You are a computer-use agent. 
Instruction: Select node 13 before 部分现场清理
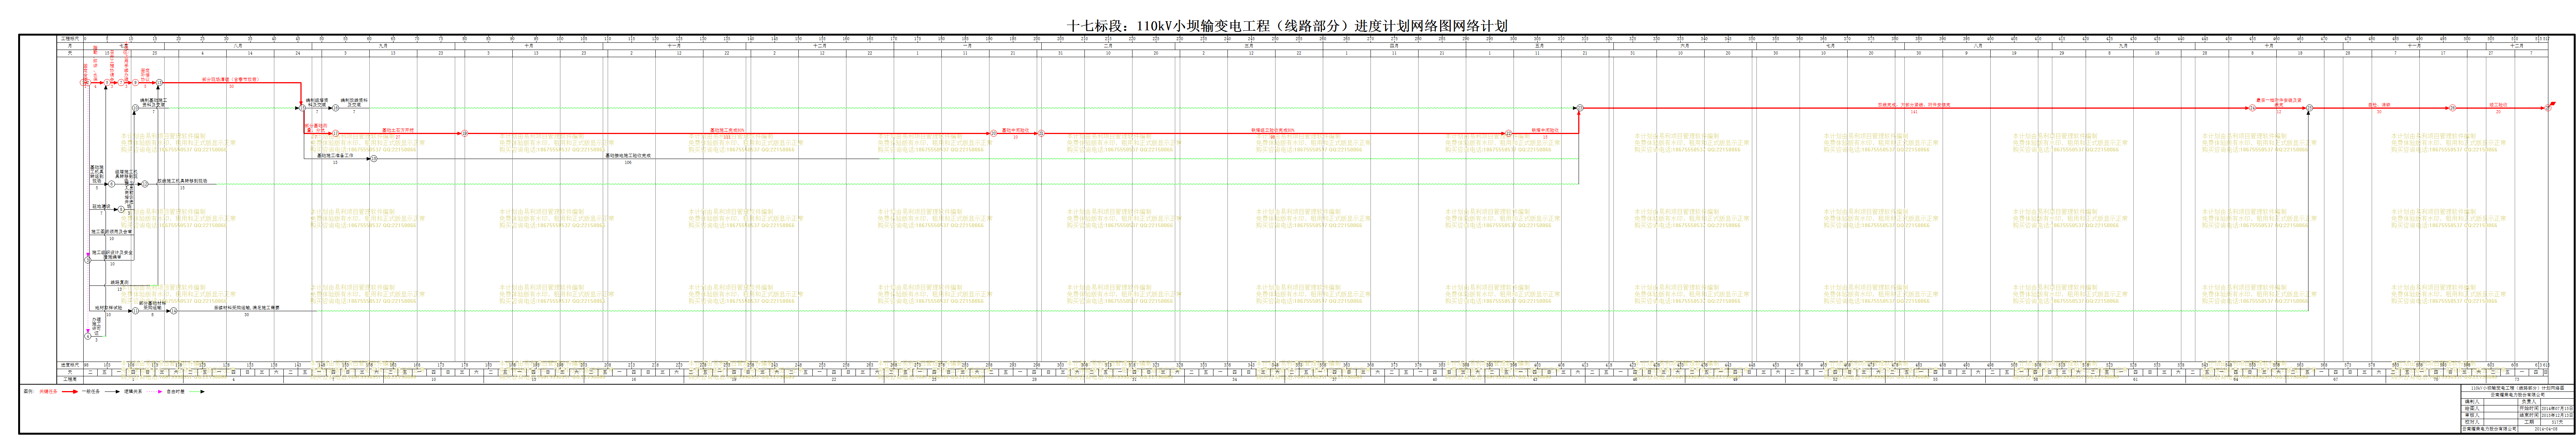coord(159,83)
